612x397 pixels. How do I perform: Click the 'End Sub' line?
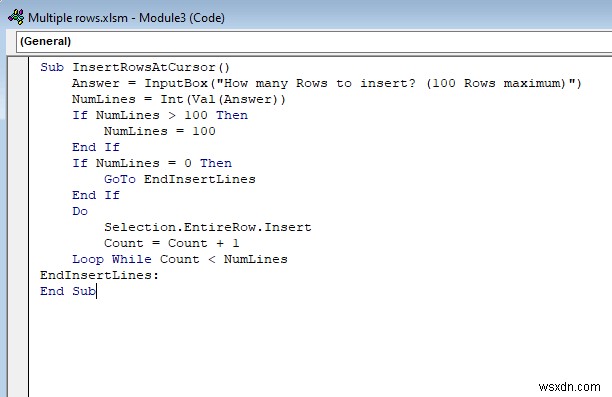pyautogui.click(x=68, y=291)
